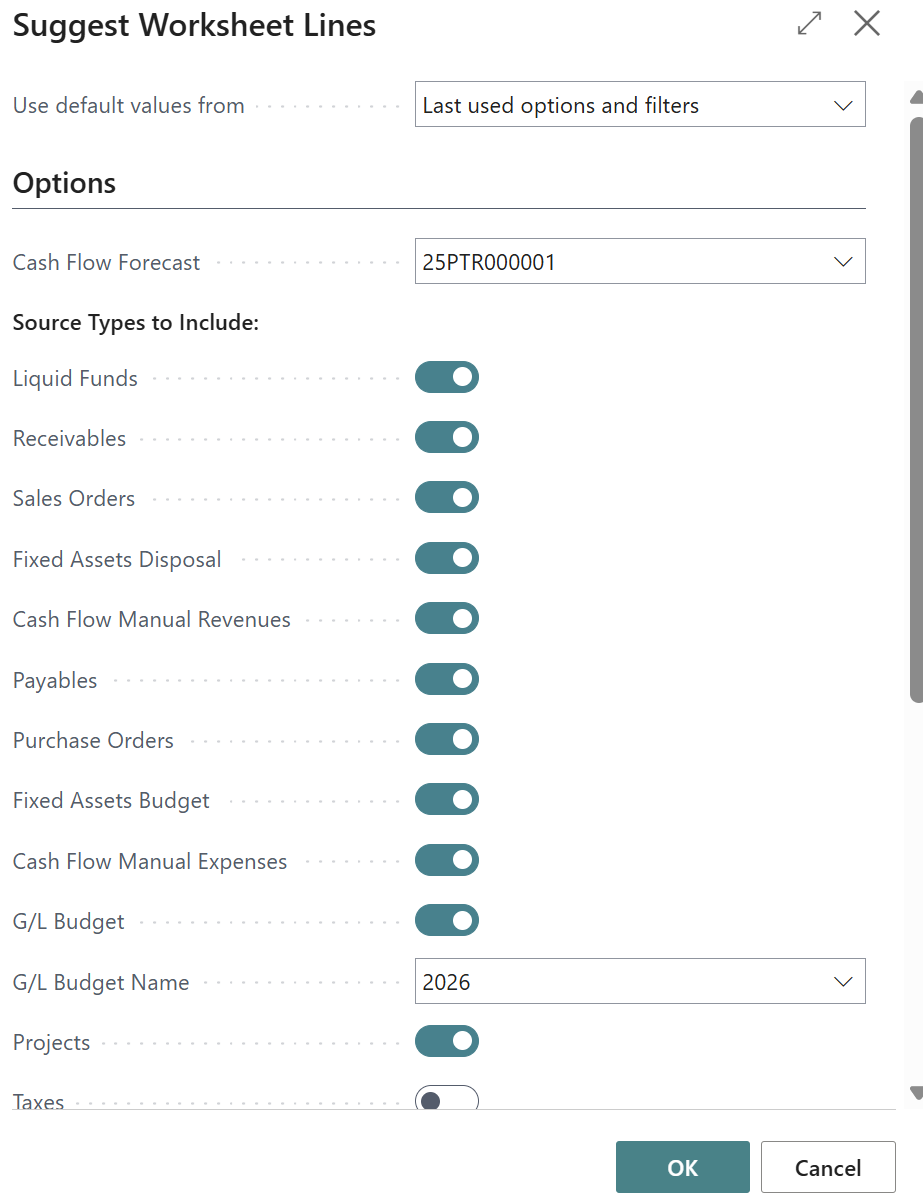This screenshot has height=1202, width=923.
Task: Disable Cash Flow Manual Expenses
Action: [447, 861]
